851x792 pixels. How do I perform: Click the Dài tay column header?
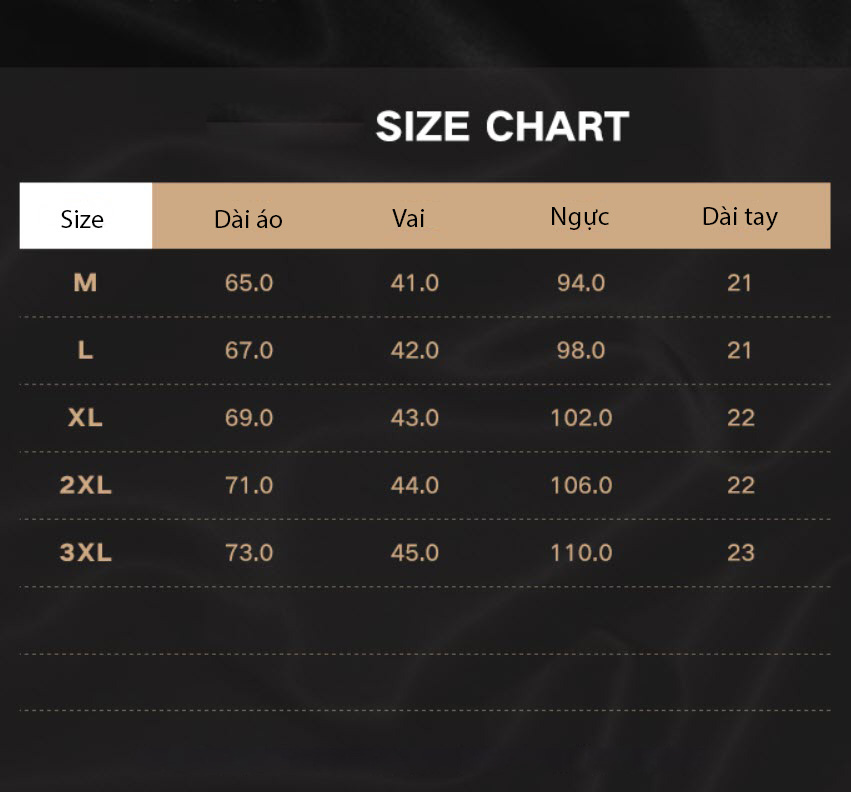coord(740,217)
